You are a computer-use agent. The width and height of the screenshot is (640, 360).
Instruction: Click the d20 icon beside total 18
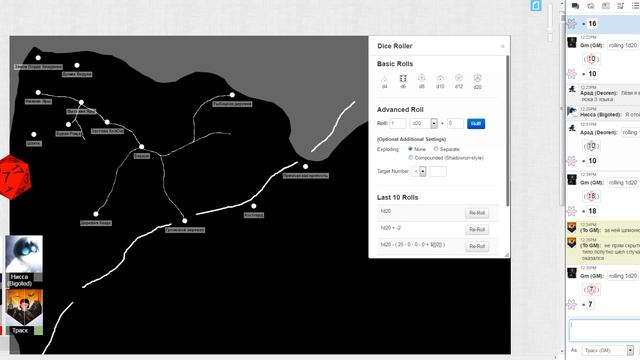point(572,211)
